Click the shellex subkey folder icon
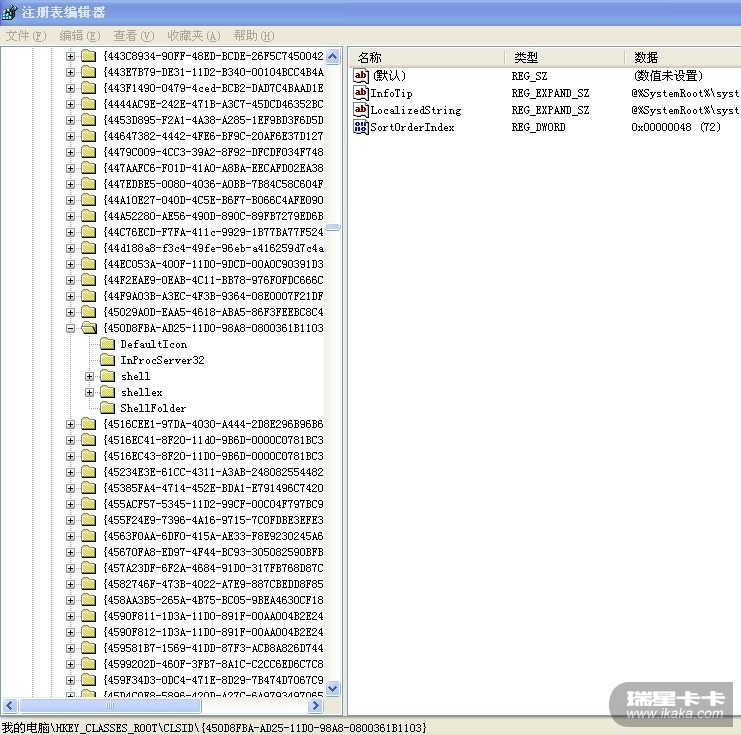Screen dimensions: 741x735 coord(107,392)
